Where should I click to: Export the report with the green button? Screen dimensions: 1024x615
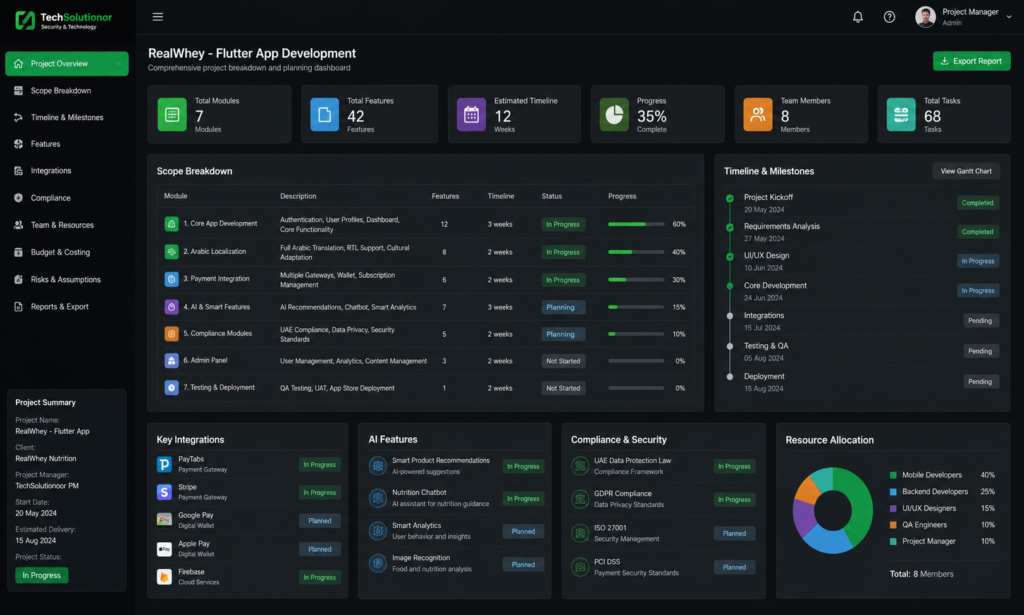971,61
